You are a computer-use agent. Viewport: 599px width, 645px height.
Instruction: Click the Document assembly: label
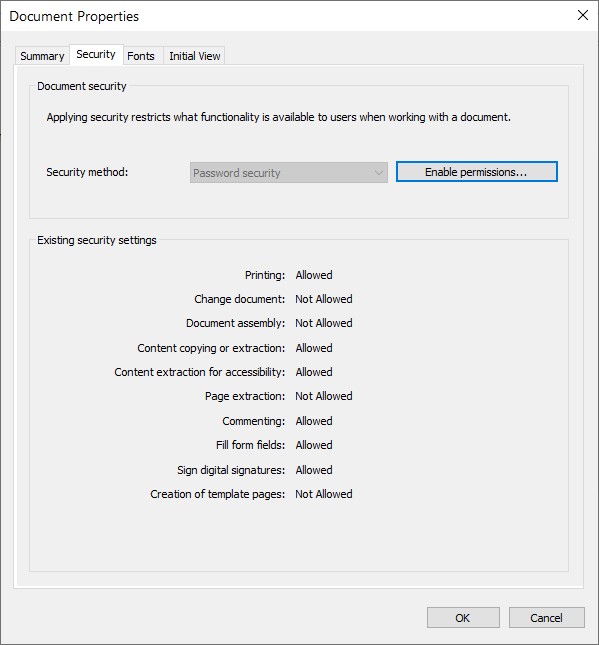(x=235, y=323)
